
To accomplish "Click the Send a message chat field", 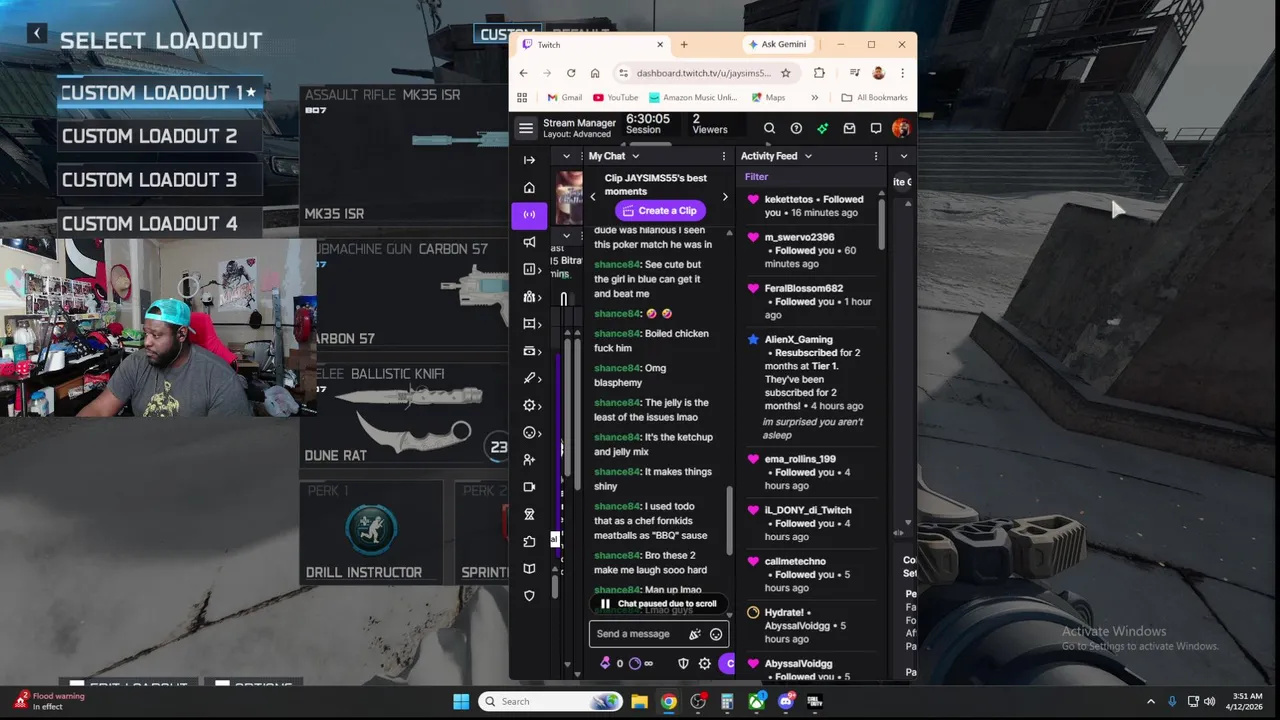I will 640,634.
